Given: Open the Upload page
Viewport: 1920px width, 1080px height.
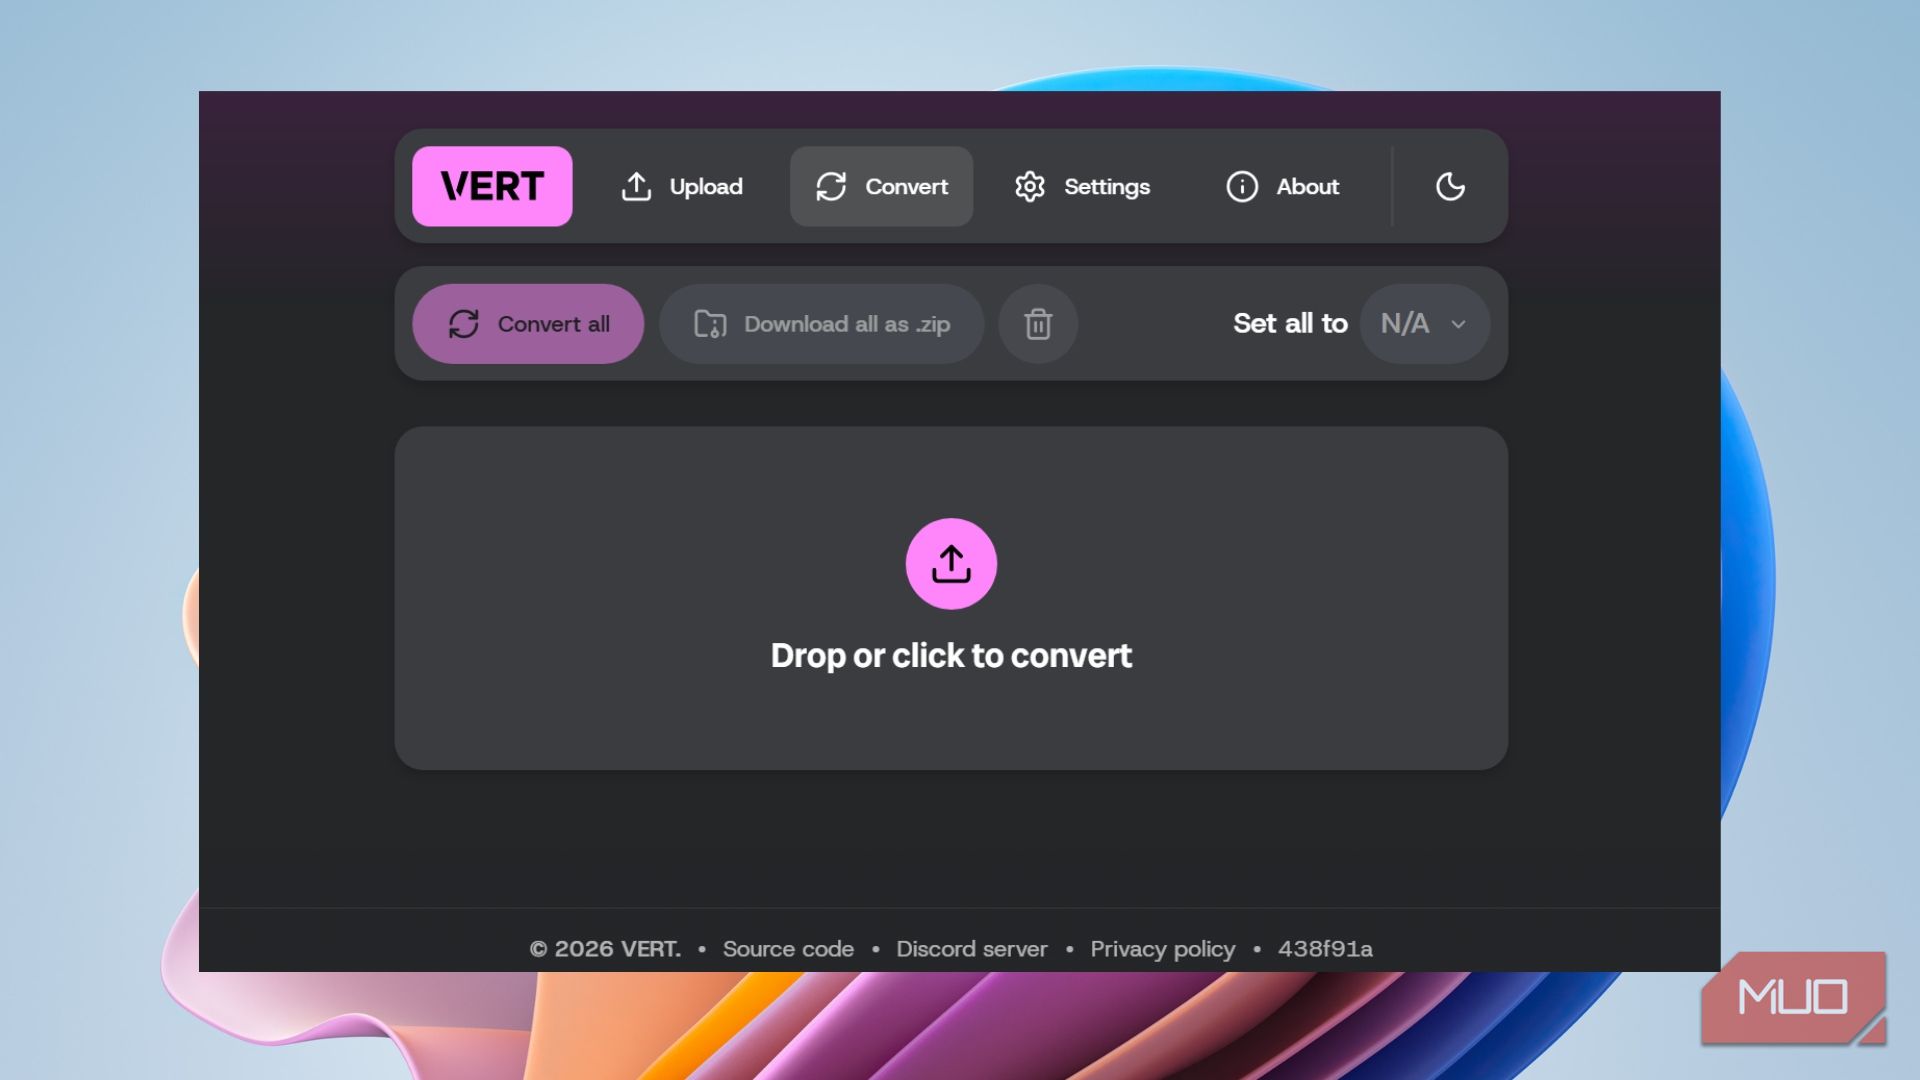Looking at the screenshot, I should pyautogui.click(x=682, y=186).
